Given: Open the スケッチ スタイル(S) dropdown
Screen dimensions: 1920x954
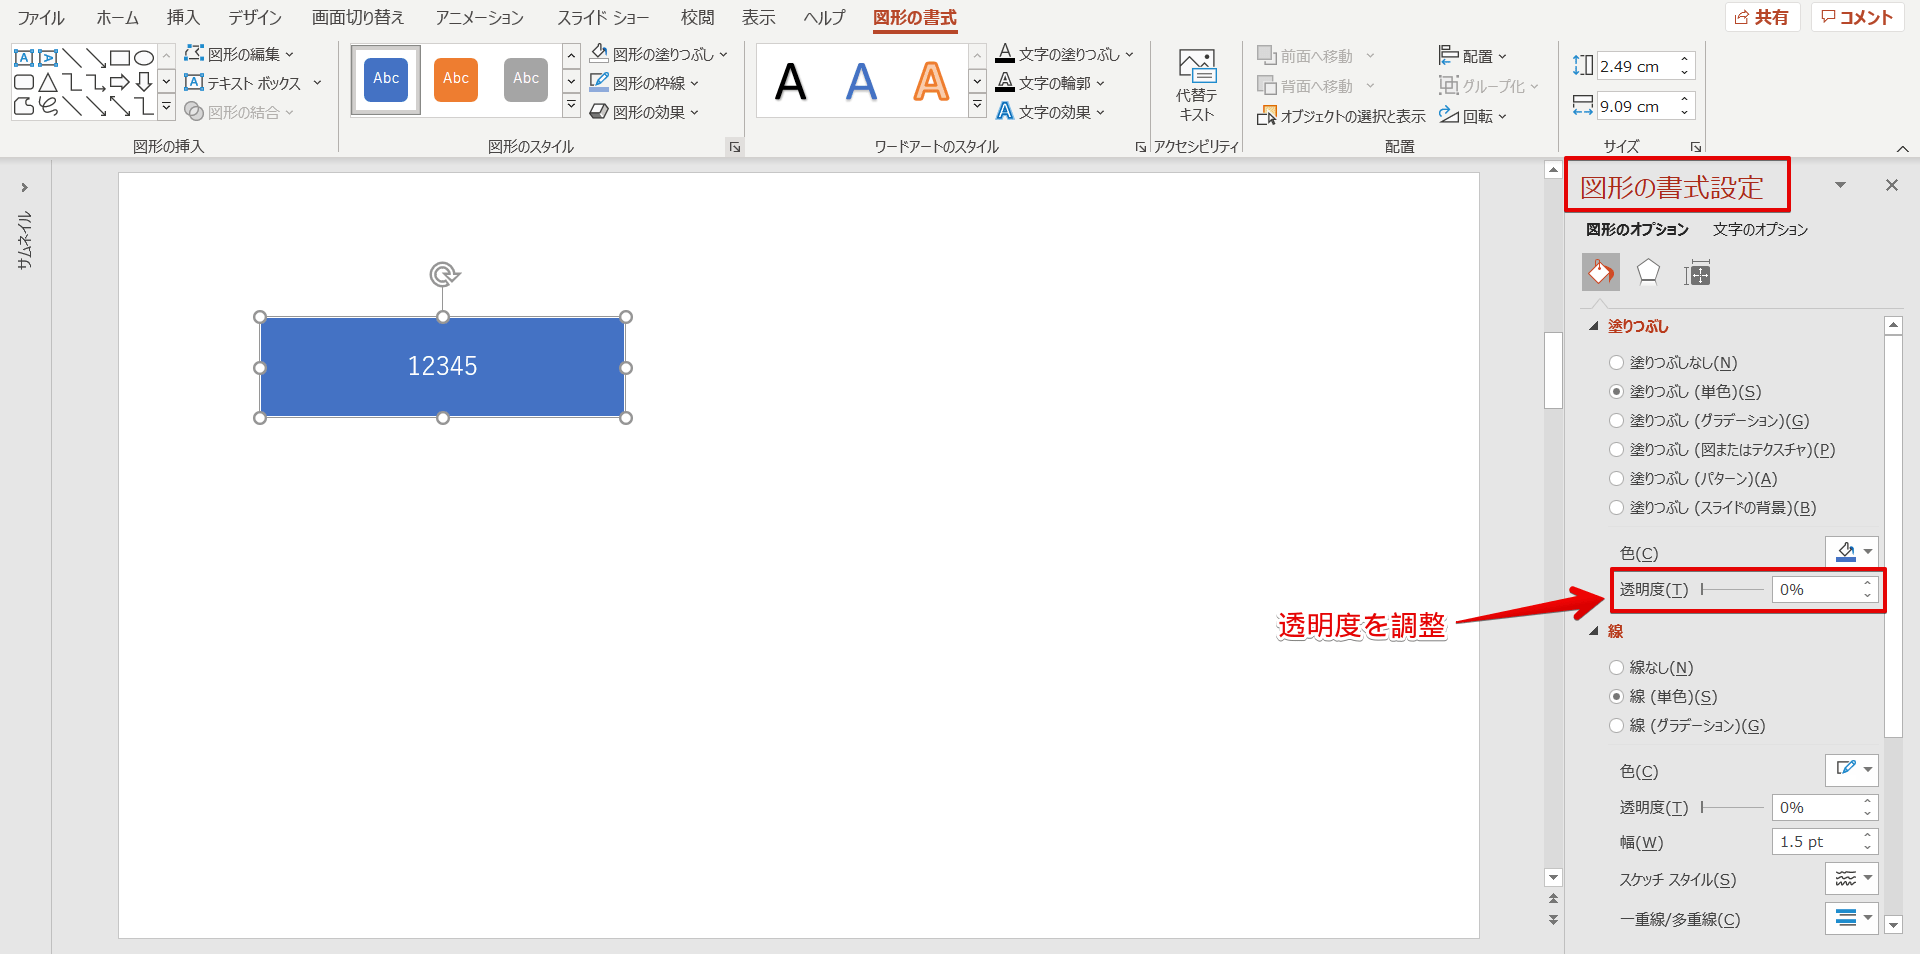Looking at the screenshot, I should (1852, 879).
